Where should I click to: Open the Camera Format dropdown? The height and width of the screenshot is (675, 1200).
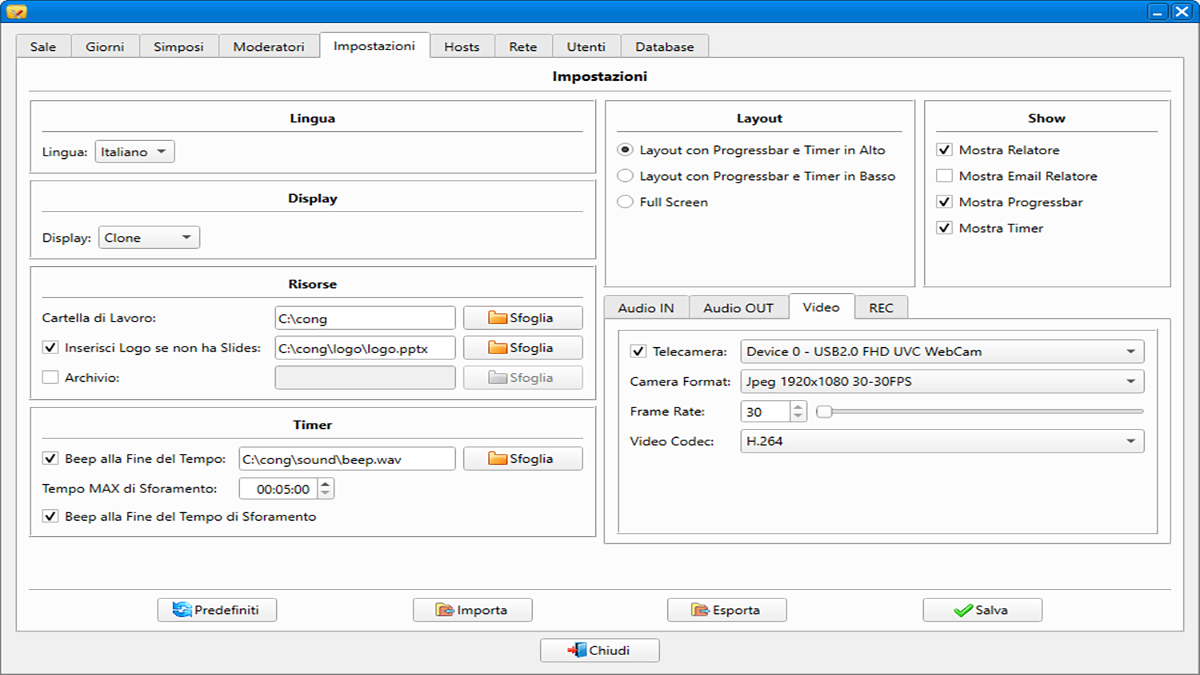click(942, 382)
